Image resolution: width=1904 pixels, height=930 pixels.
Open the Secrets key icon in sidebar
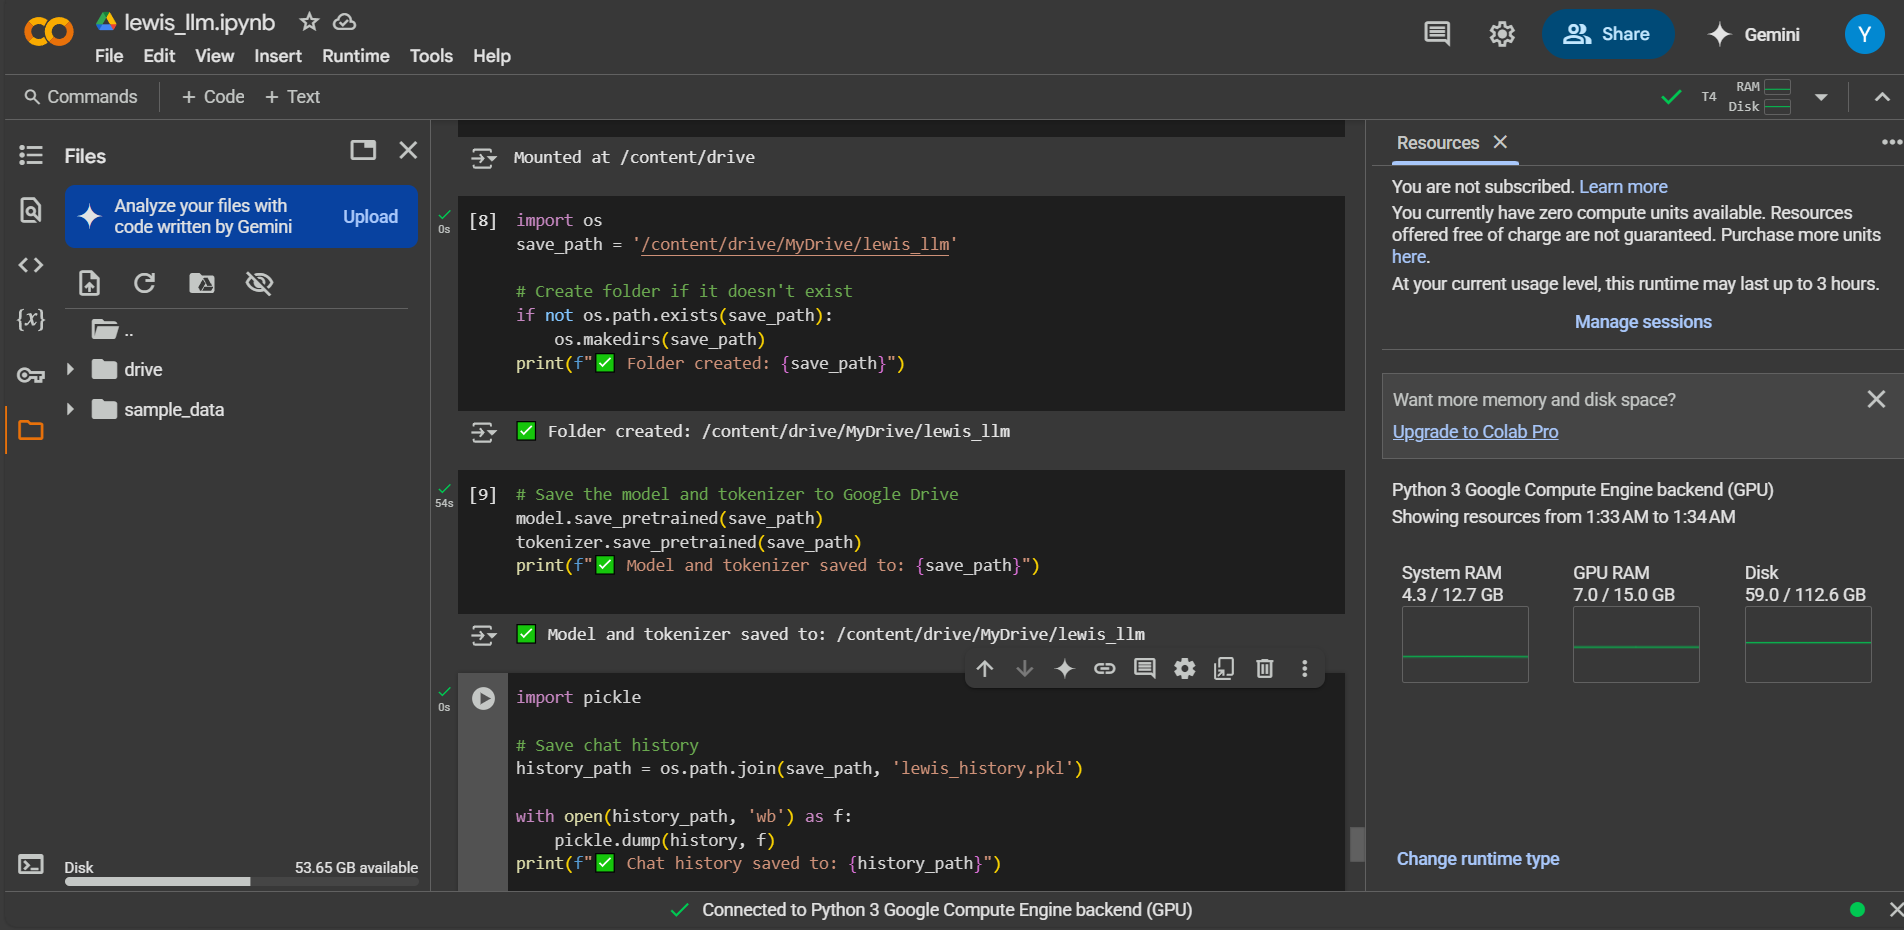(31, 376)
